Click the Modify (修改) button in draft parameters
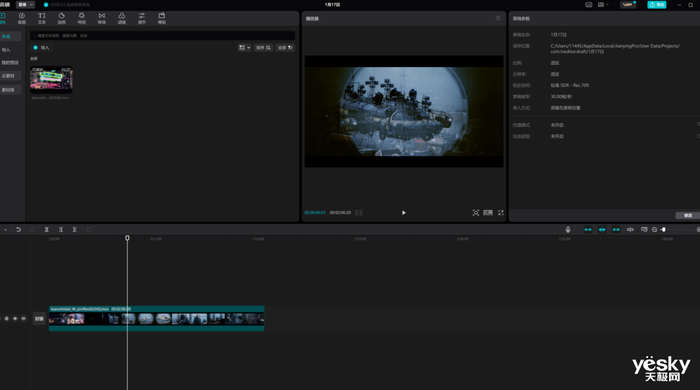Screen dimensions: 700x390 click(688, 216)
